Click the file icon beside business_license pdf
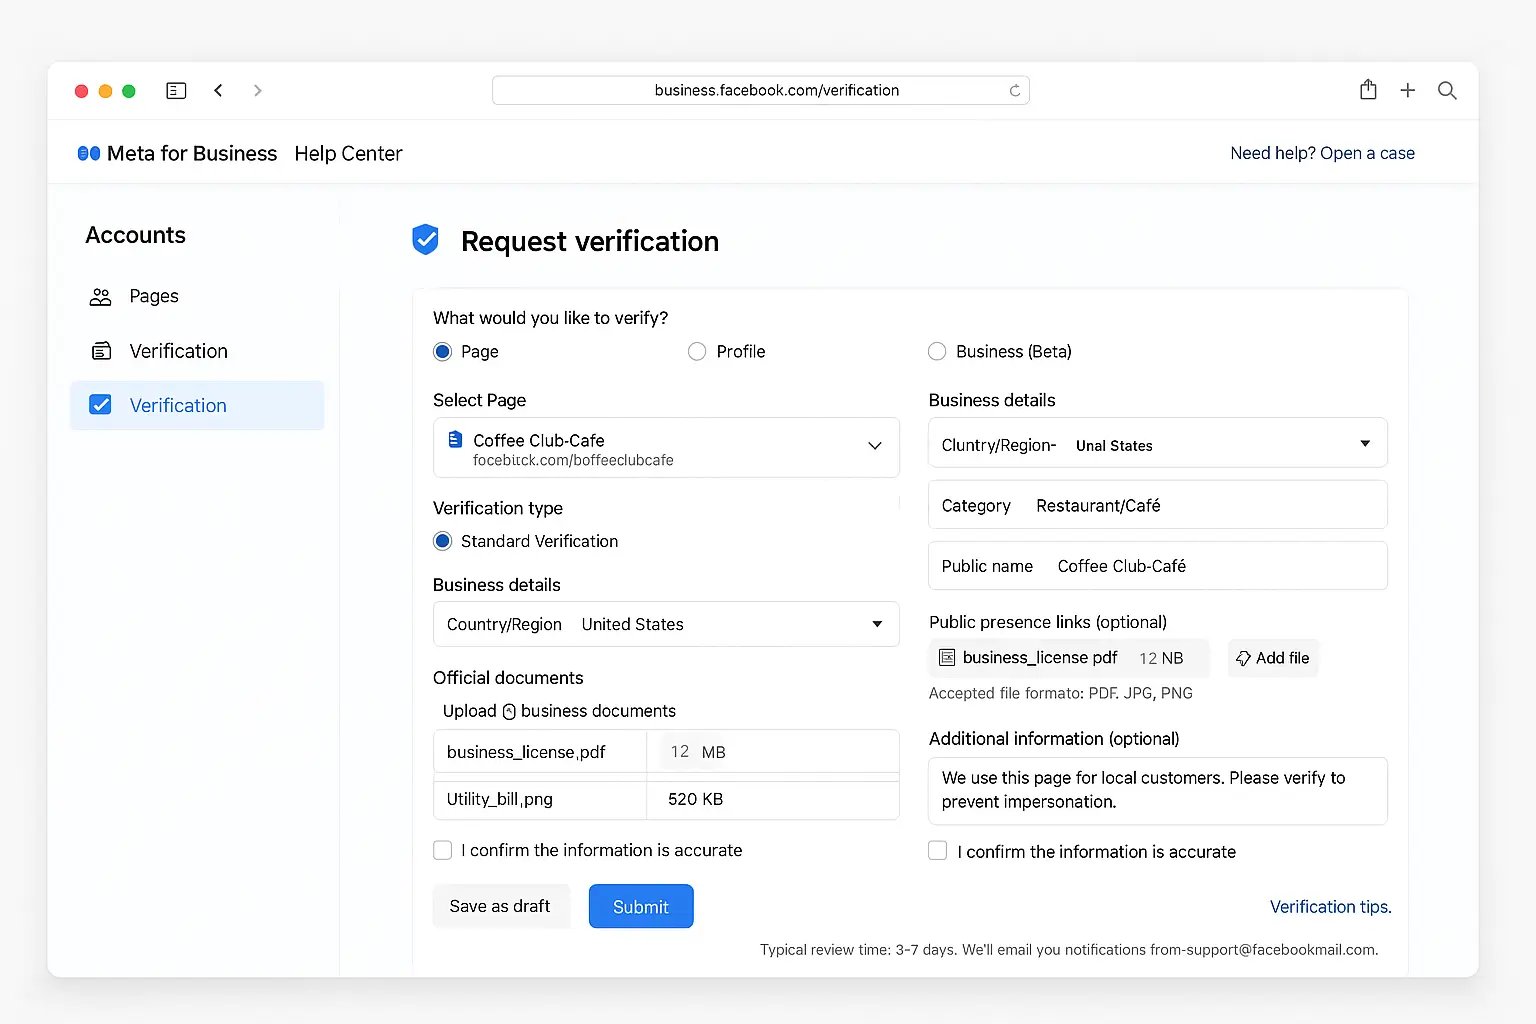 (x=947, y=658)
